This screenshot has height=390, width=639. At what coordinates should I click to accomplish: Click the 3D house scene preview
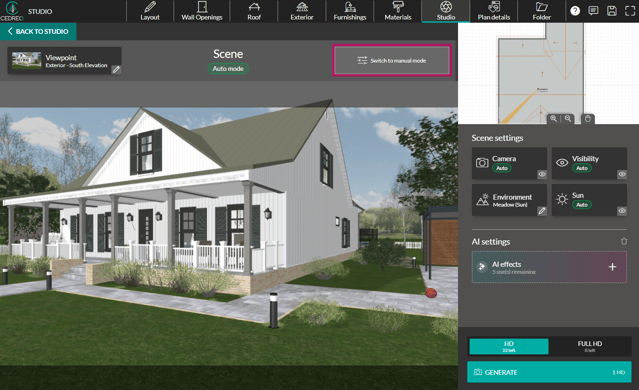pos(229,236)
